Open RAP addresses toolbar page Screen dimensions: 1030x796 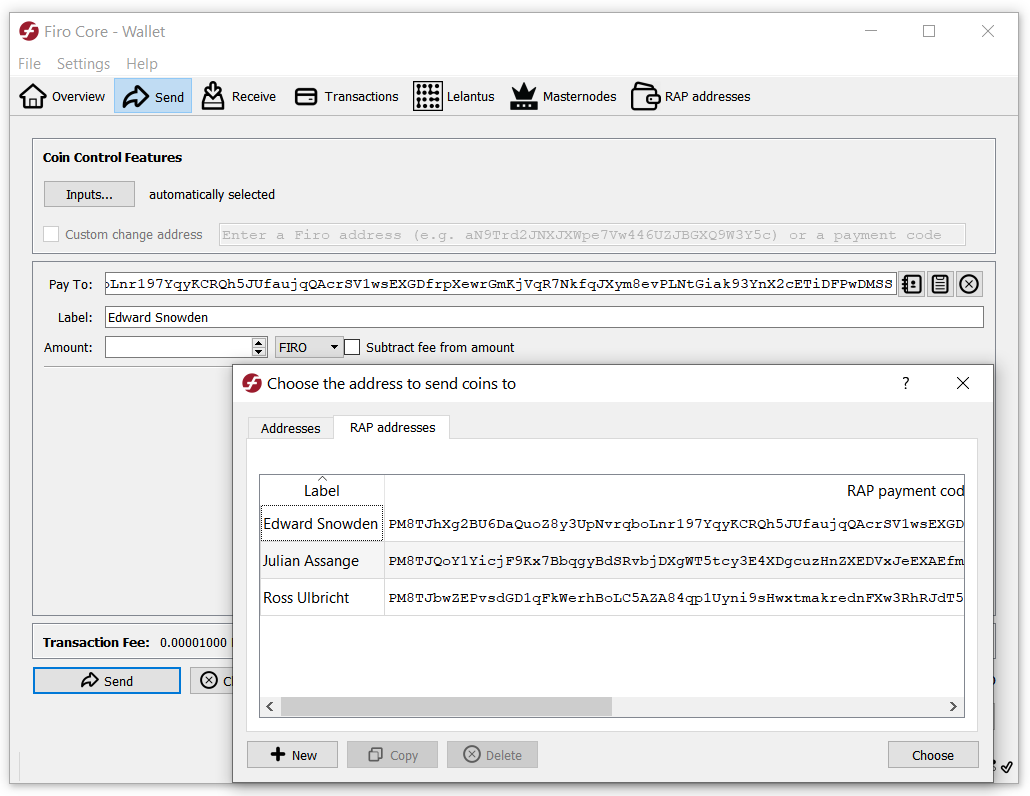pos(690,97)
